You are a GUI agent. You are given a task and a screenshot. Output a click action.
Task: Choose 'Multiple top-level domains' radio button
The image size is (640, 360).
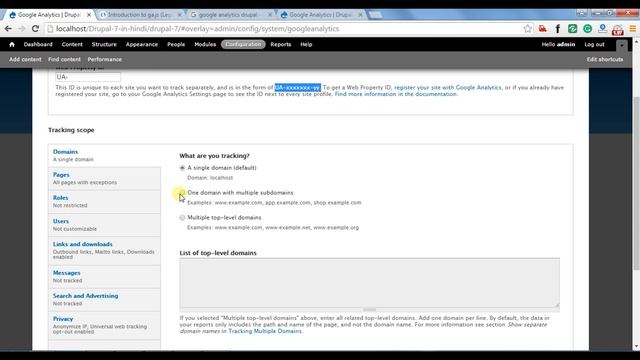click(182, 218)
